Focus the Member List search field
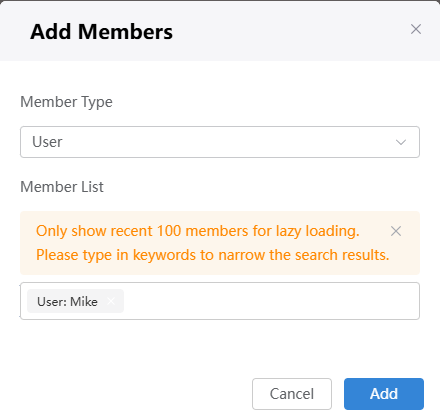Screen dimensions: 440x412 [x=220, y=301]
